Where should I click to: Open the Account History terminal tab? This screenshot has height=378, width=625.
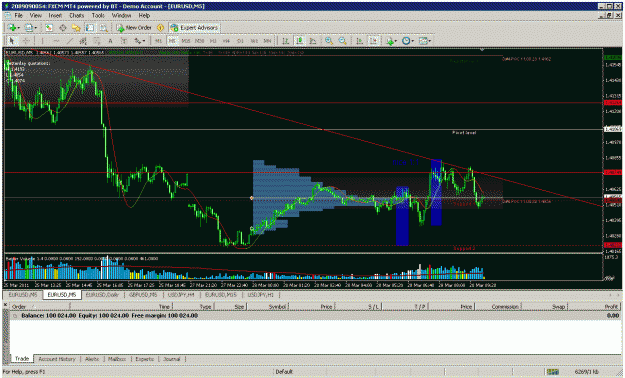tap(57, 359)
